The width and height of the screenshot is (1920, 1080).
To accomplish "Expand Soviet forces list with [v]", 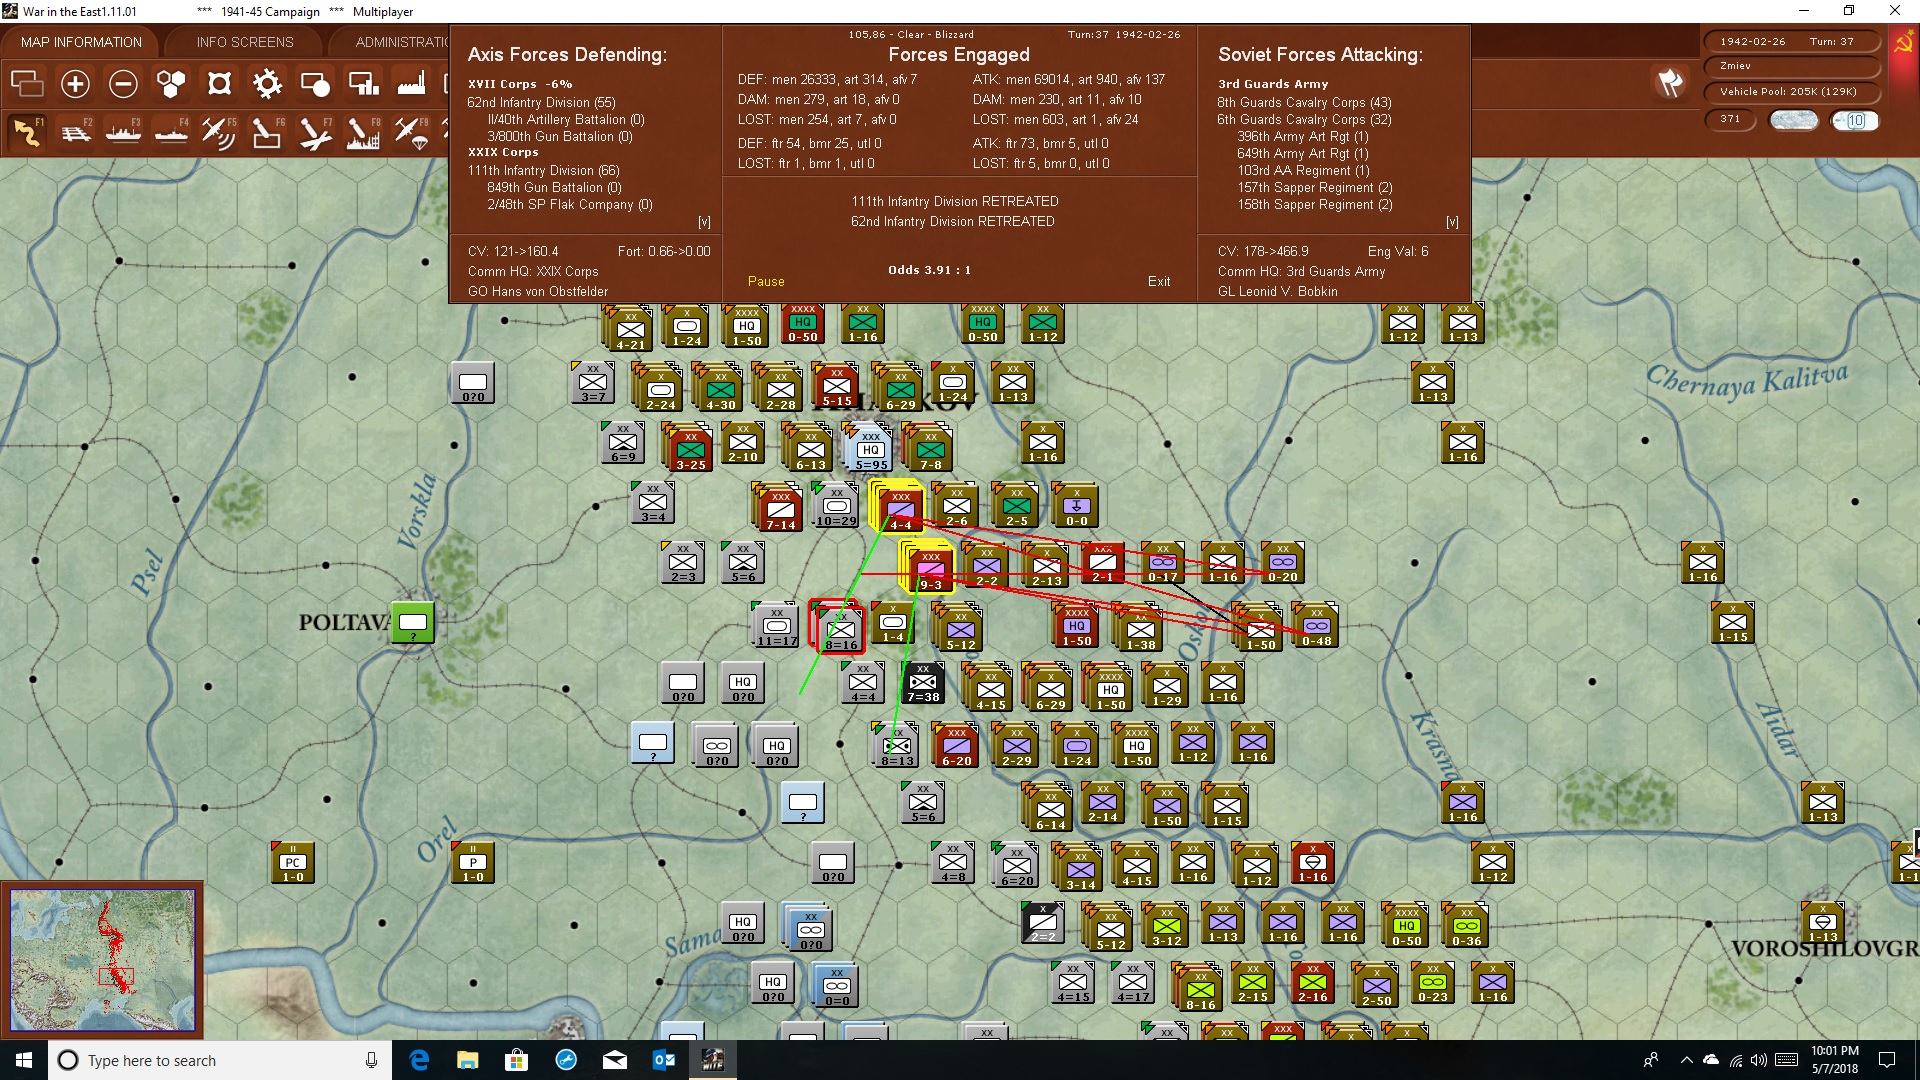I will (x=1452, y=222).
